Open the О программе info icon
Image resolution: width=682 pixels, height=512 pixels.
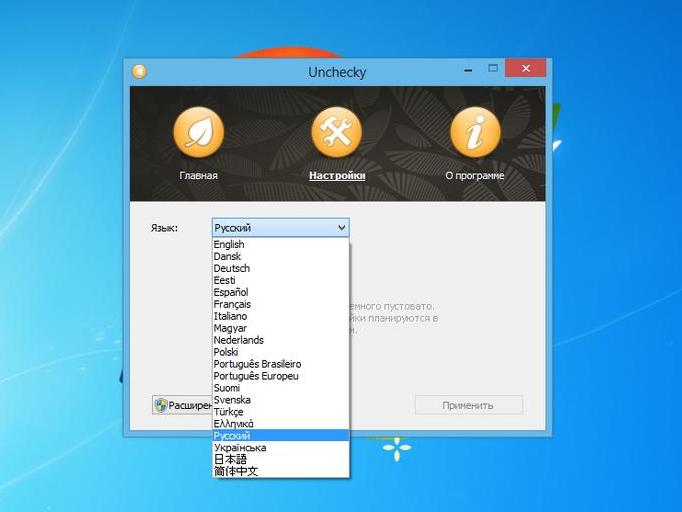[x=475, y=132]
